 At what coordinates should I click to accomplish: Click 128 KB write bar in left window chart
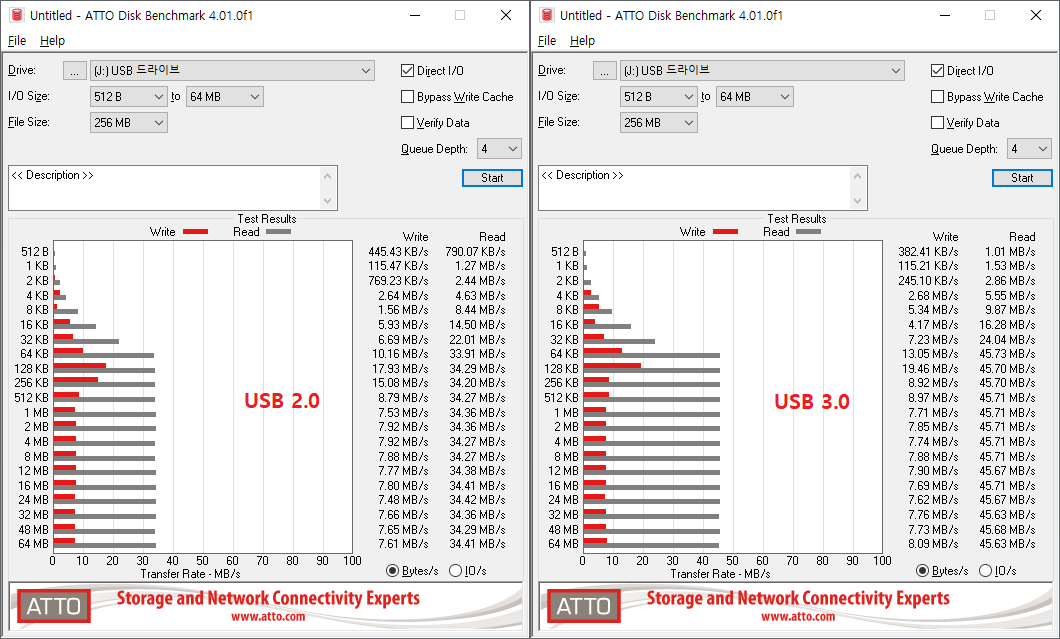pyautogui.click(x=80, y=366)
